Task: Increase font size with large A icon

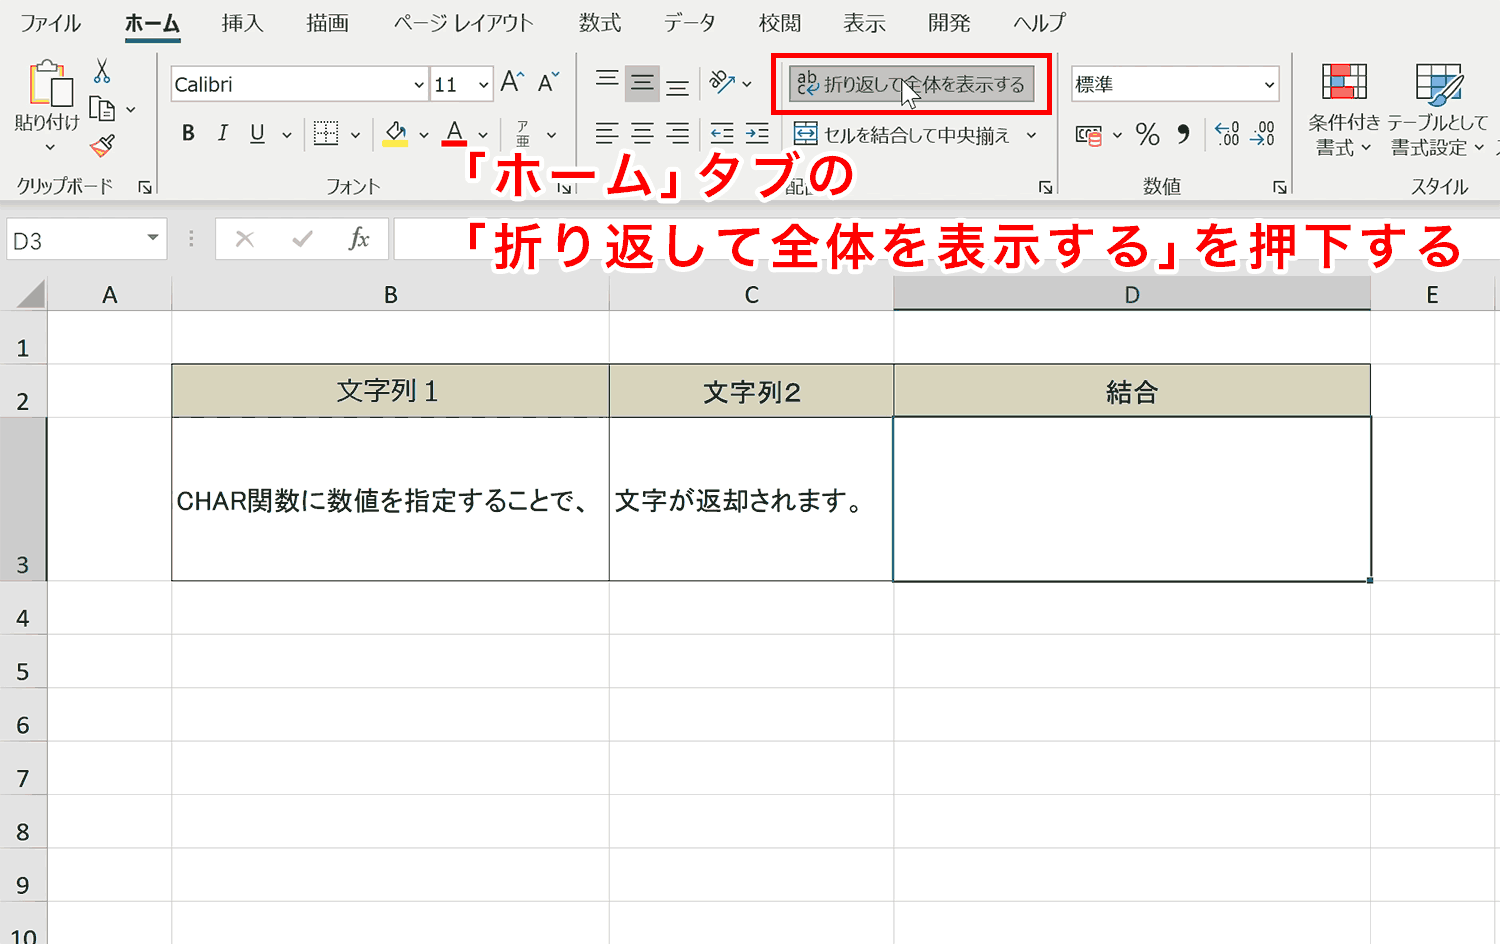Action: [x=512, y=83]
